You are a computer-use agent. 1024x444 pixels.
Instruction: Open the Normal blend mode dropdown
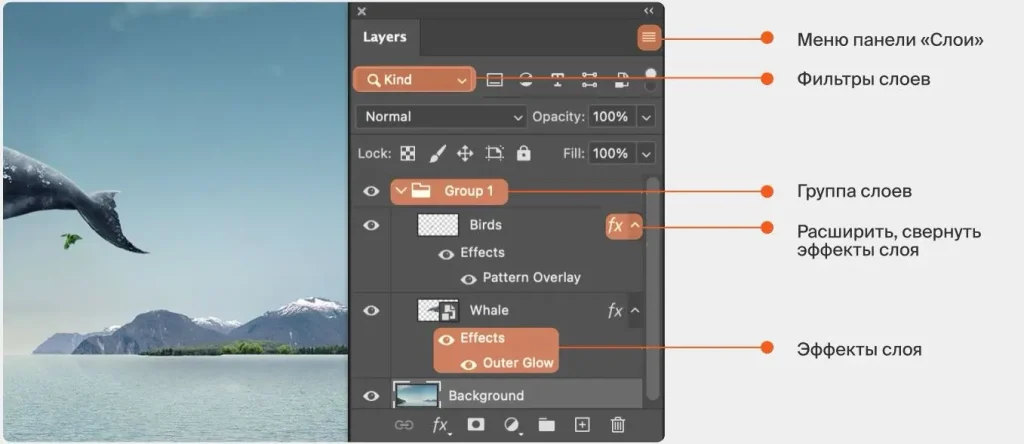(x=441, y=117)
